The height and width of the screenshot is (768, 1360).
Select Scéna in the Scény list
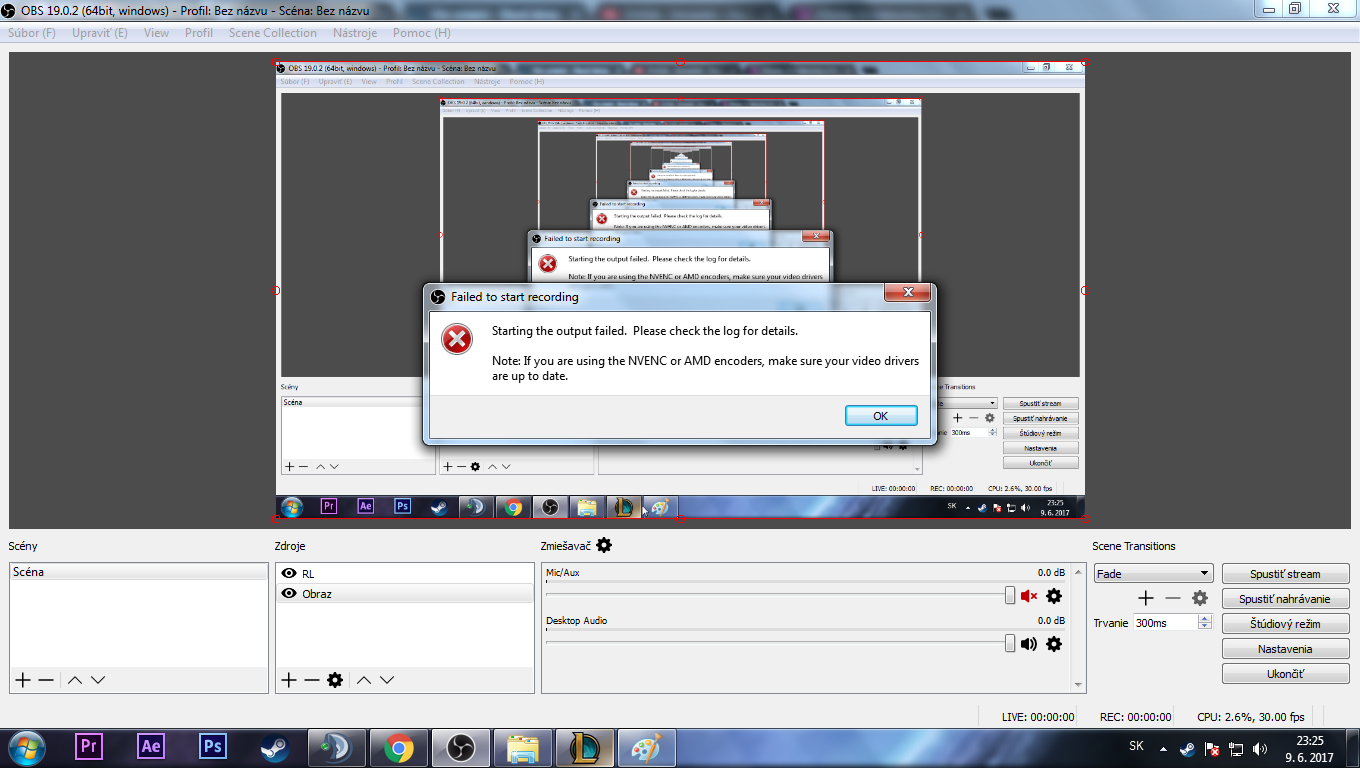click(x=139, y=572)
